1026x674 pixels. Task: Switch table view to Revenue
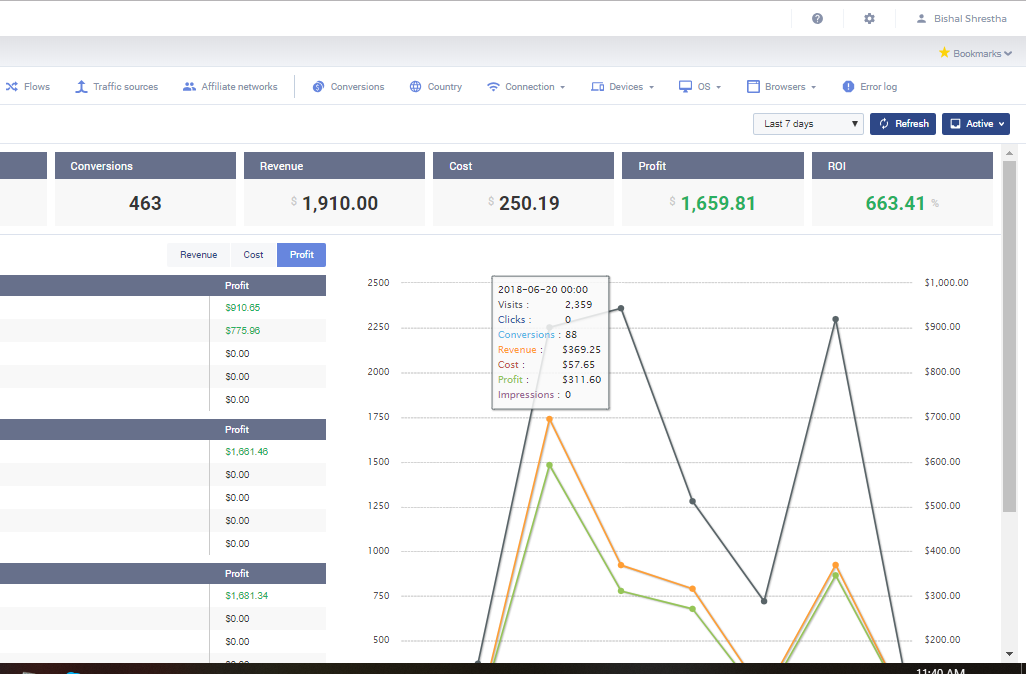[198, 255]
